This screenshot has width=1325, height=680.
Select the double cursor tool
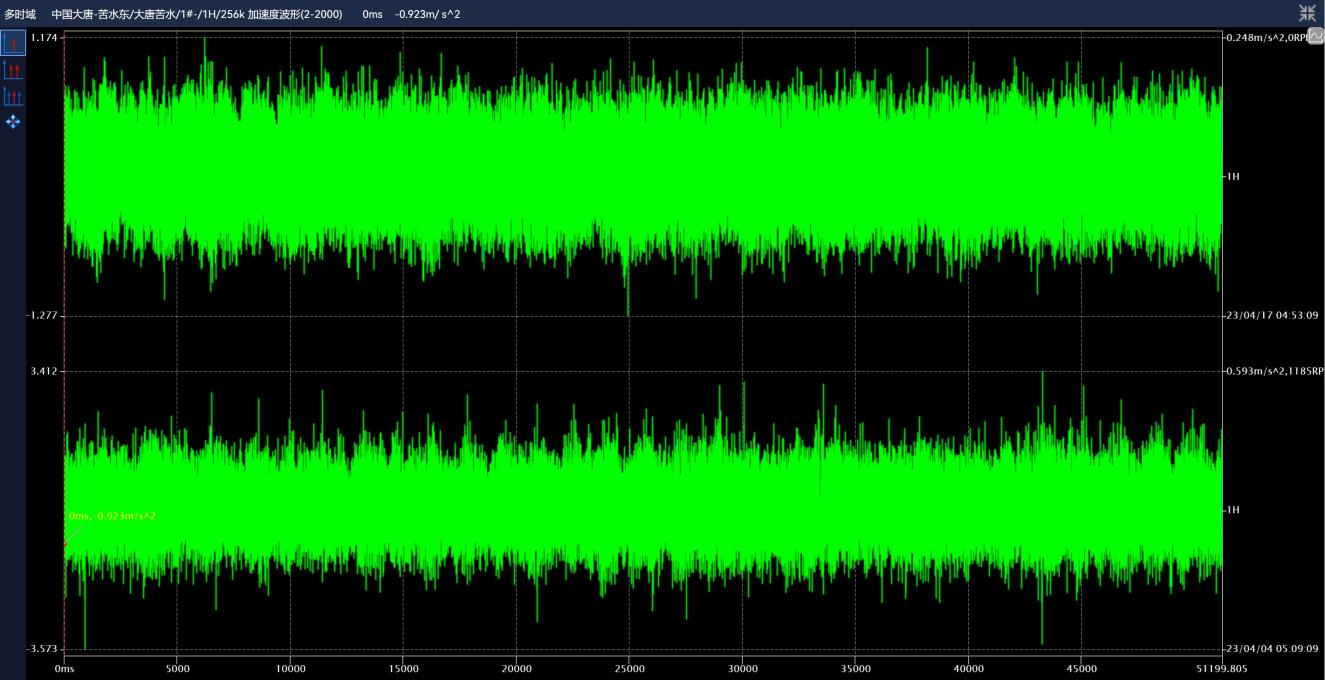(x=13, y=70)
